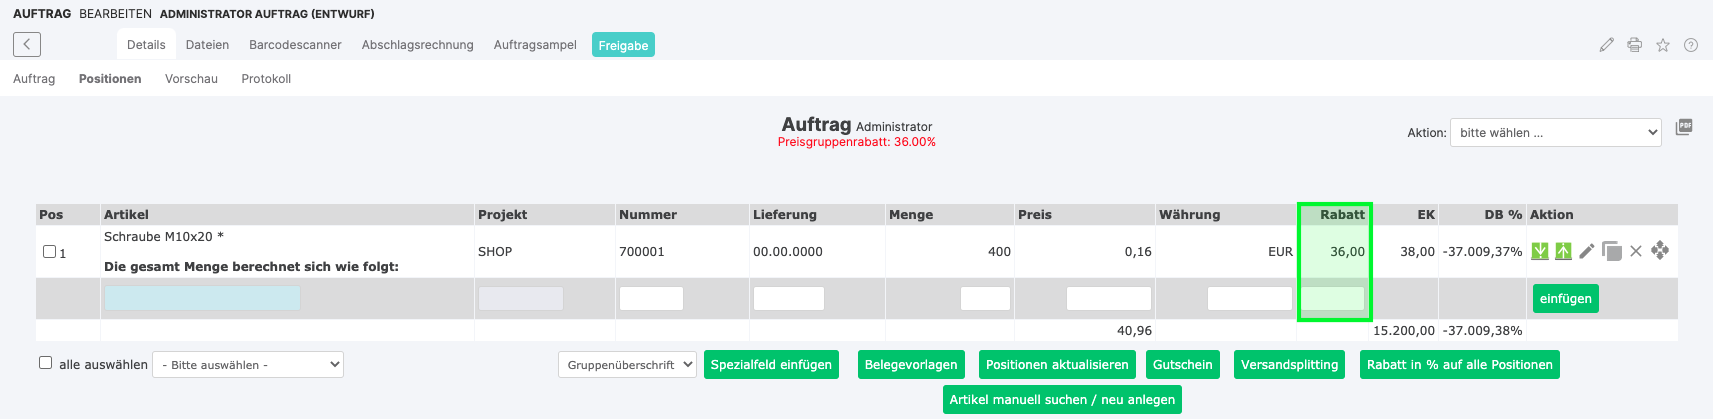Copy position 1 with duplicate icon
This screenshot has width=1713, height=419.
click(1611, 251)
